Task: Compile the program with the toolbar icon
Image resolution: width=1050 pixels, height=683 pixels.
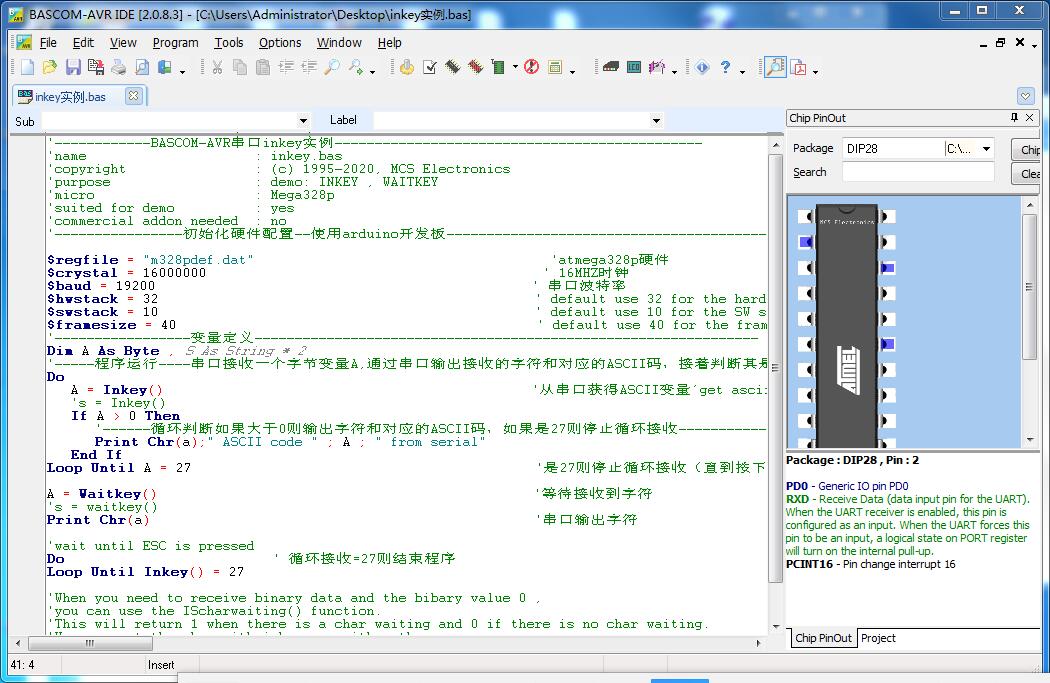Action: click(x=406, y=67)
